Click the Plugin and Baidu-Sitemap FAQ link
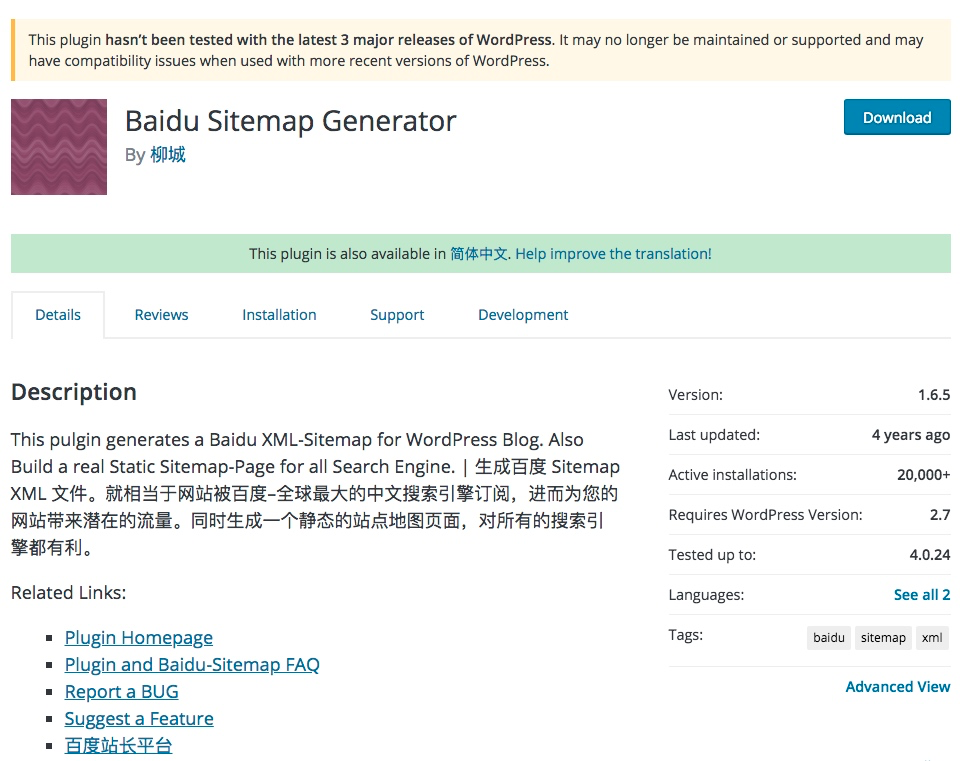Viewport: 970px width, 761px height. point(192,664)
